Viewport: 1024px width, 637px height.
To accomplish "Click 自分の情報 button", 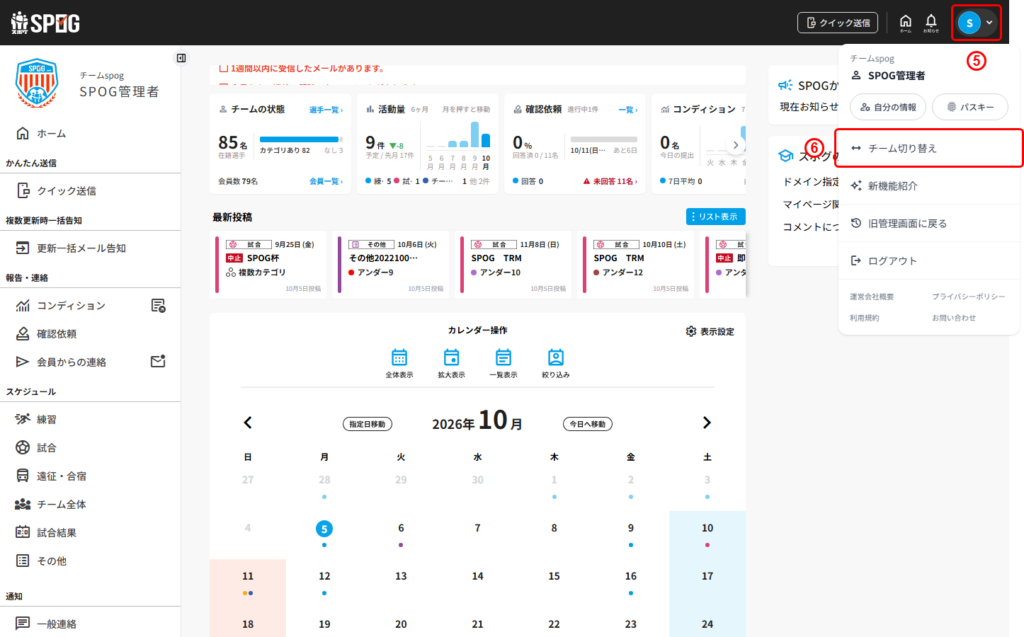I will tap(888, 107).
